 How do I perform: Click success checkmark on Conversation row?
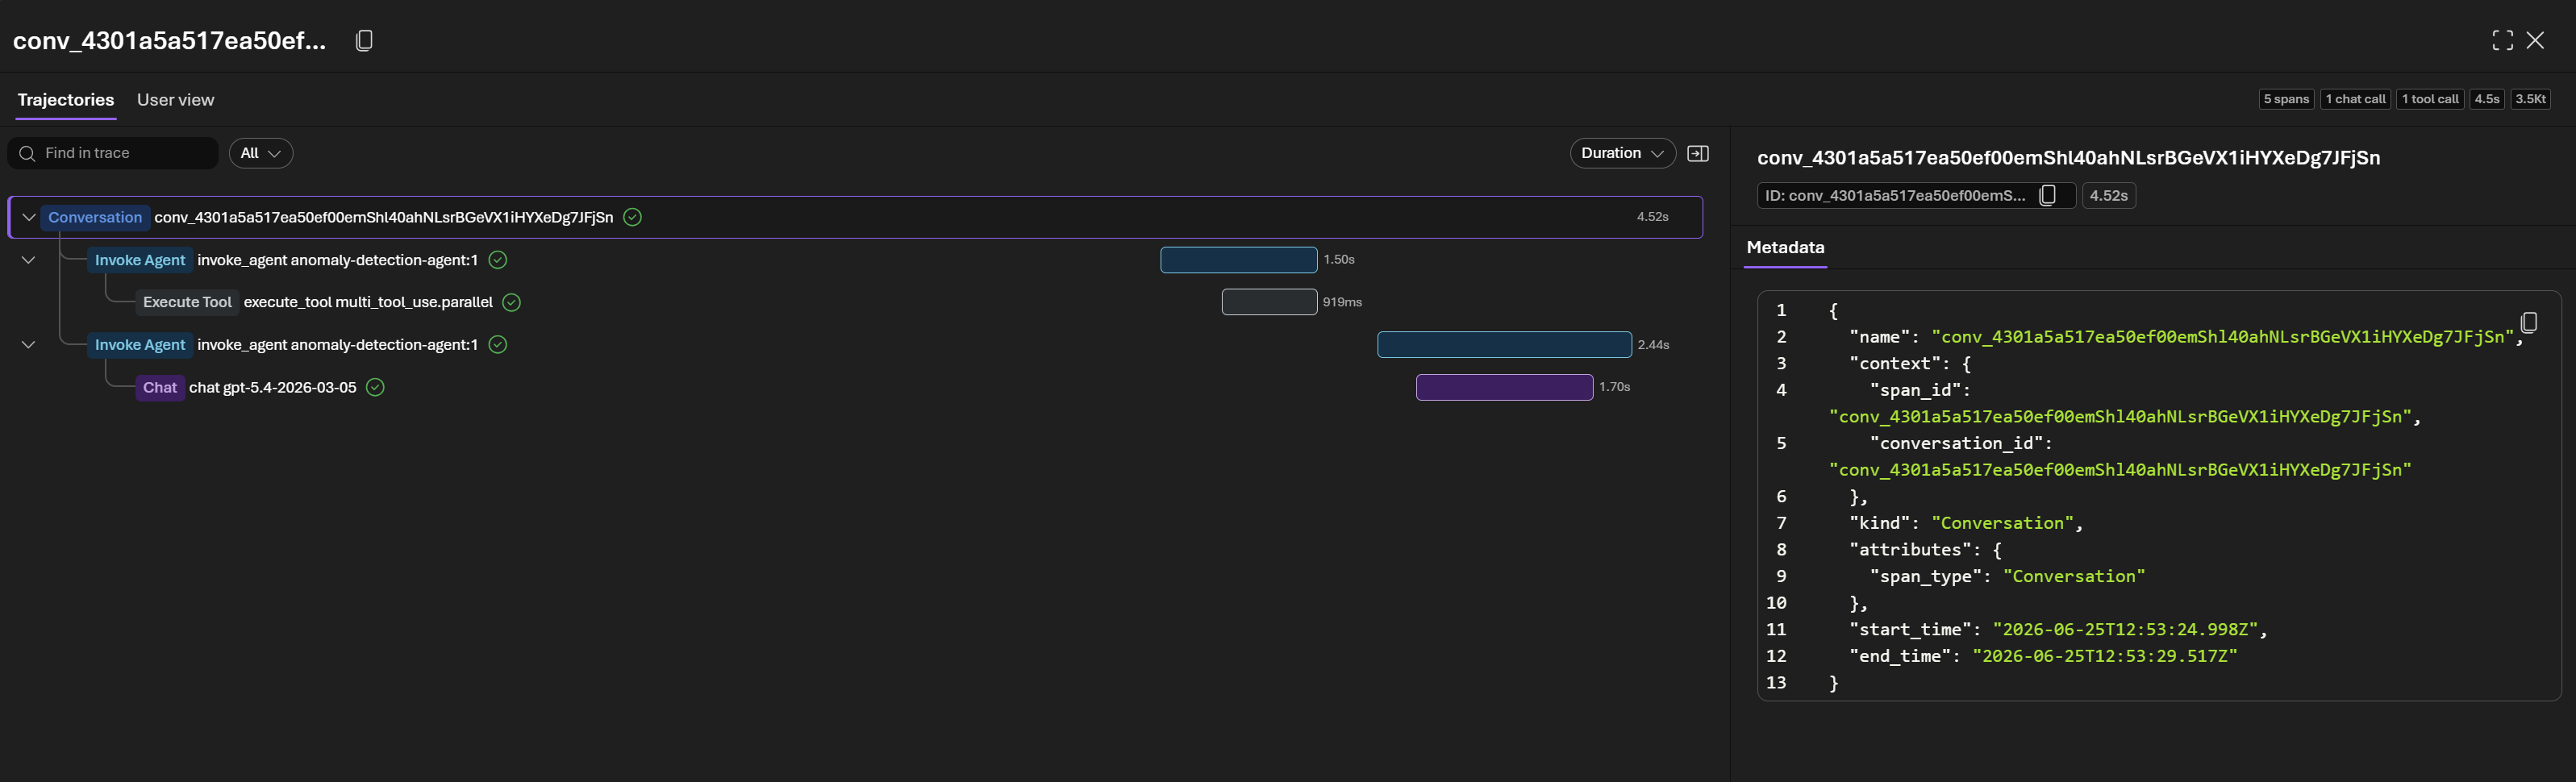pyautogui.click(x=632, y=217)
